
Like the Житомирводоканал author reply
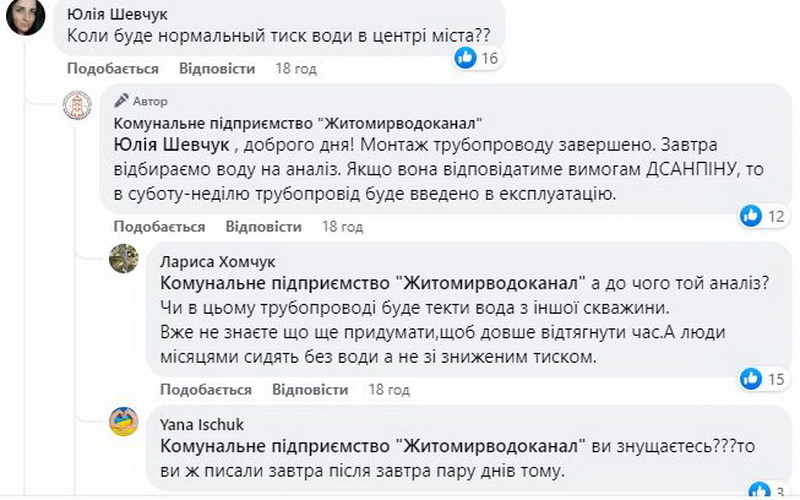(x=160, y=226)
